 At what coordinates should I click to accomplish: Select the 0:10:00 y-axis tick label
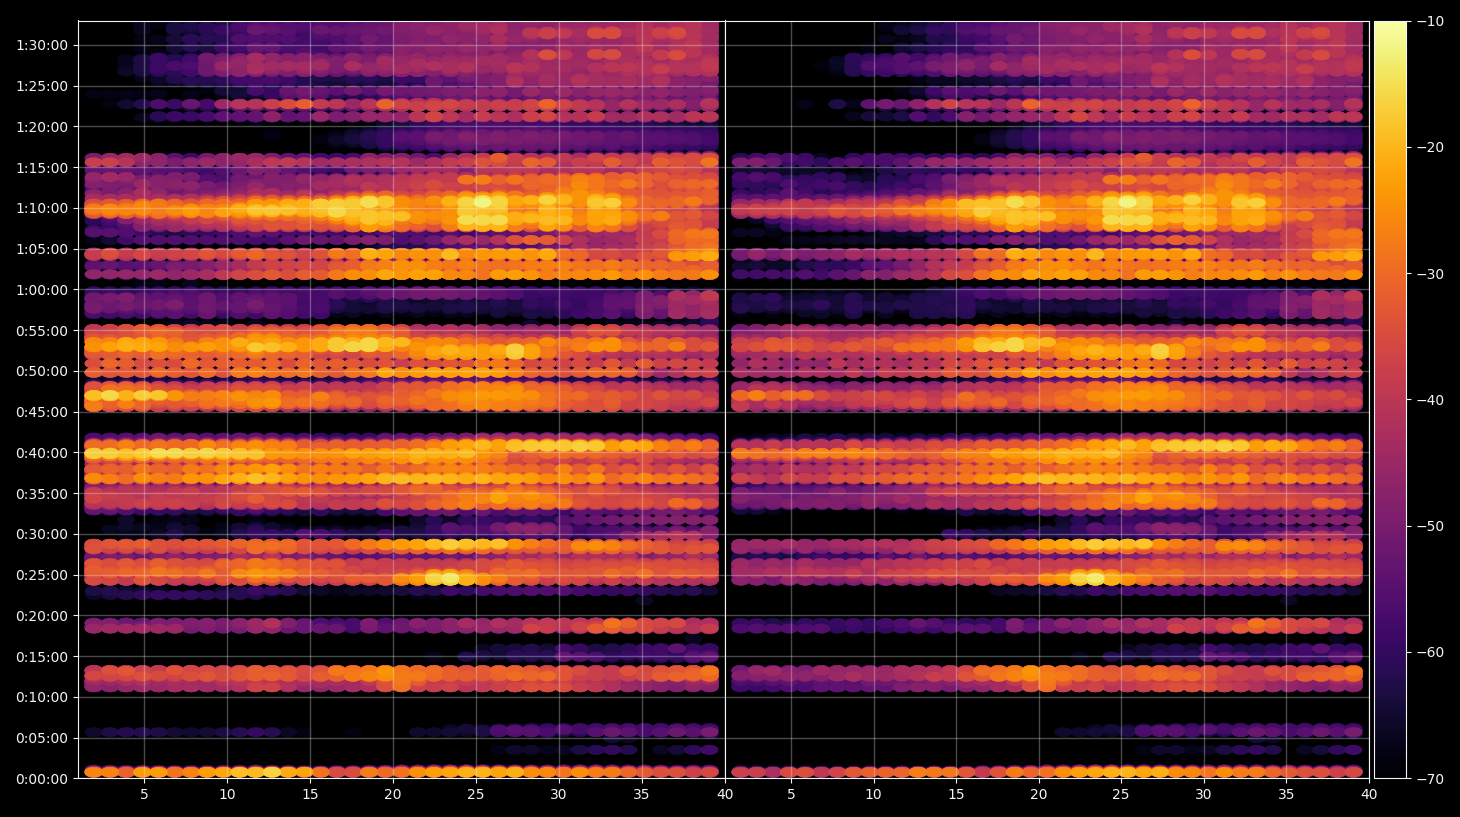(42, 697)
